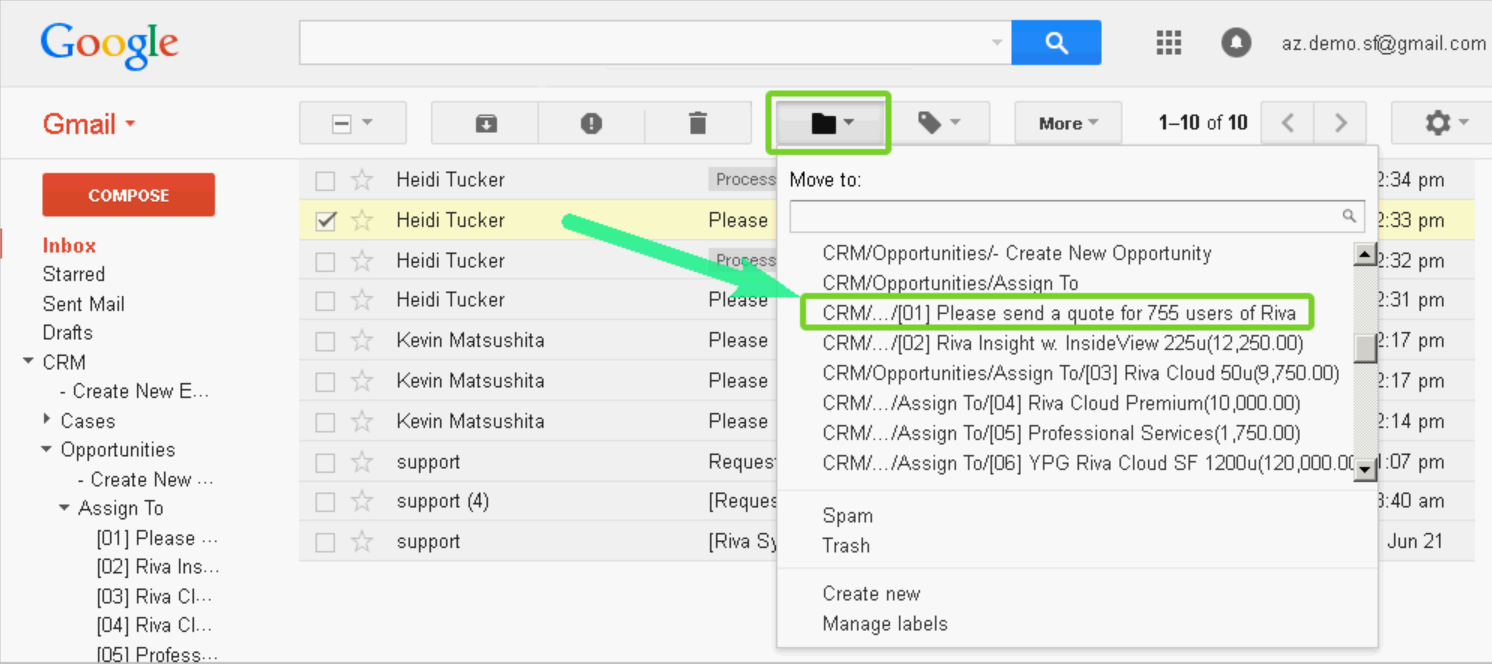Tick the checkbox for the support 1:07 pm email
Viewport: 1492px width, 664px height.
click(325, 463)
